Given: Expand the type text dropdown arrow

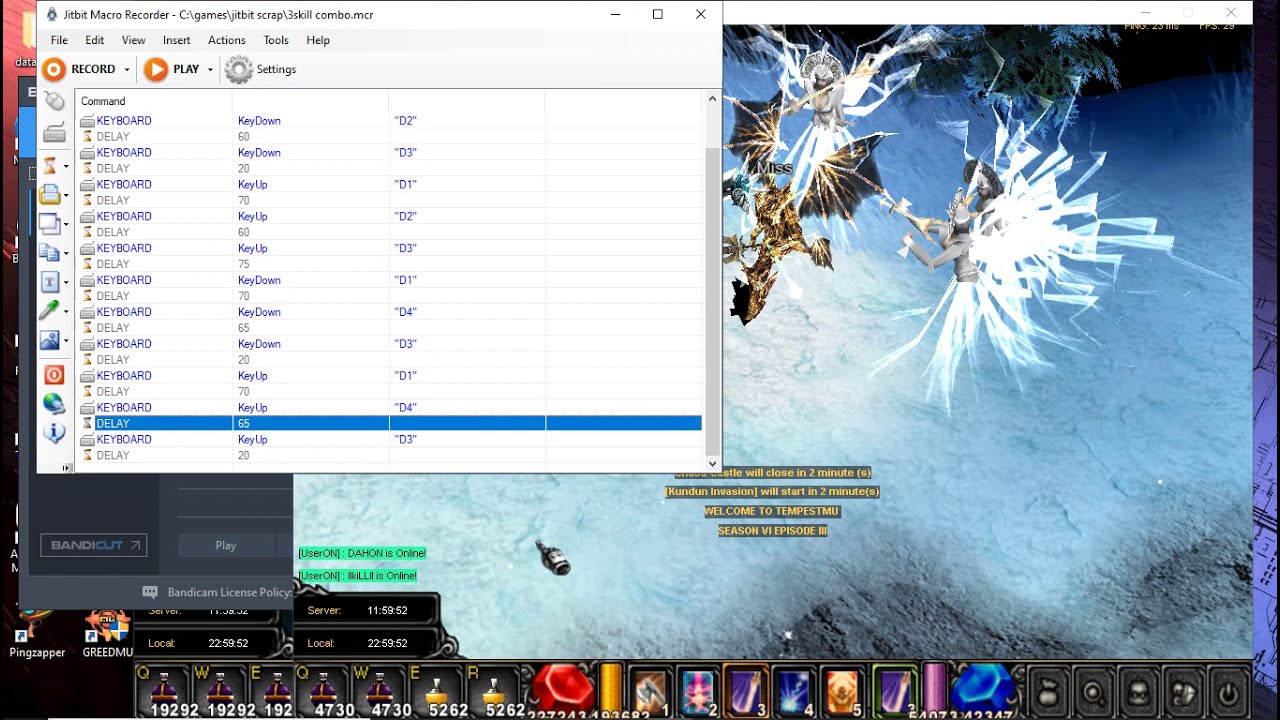Looking at the screenshot, I should click(66, 283).
